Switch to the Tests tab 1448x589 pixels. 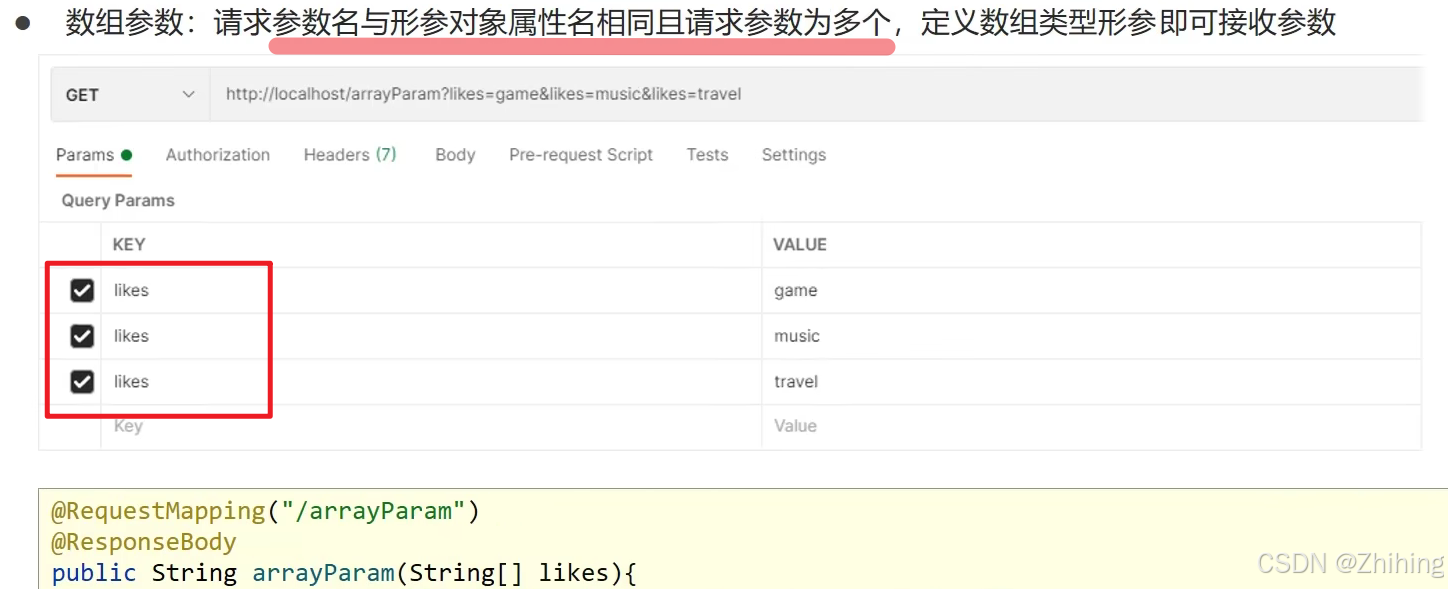pos(707,155)
